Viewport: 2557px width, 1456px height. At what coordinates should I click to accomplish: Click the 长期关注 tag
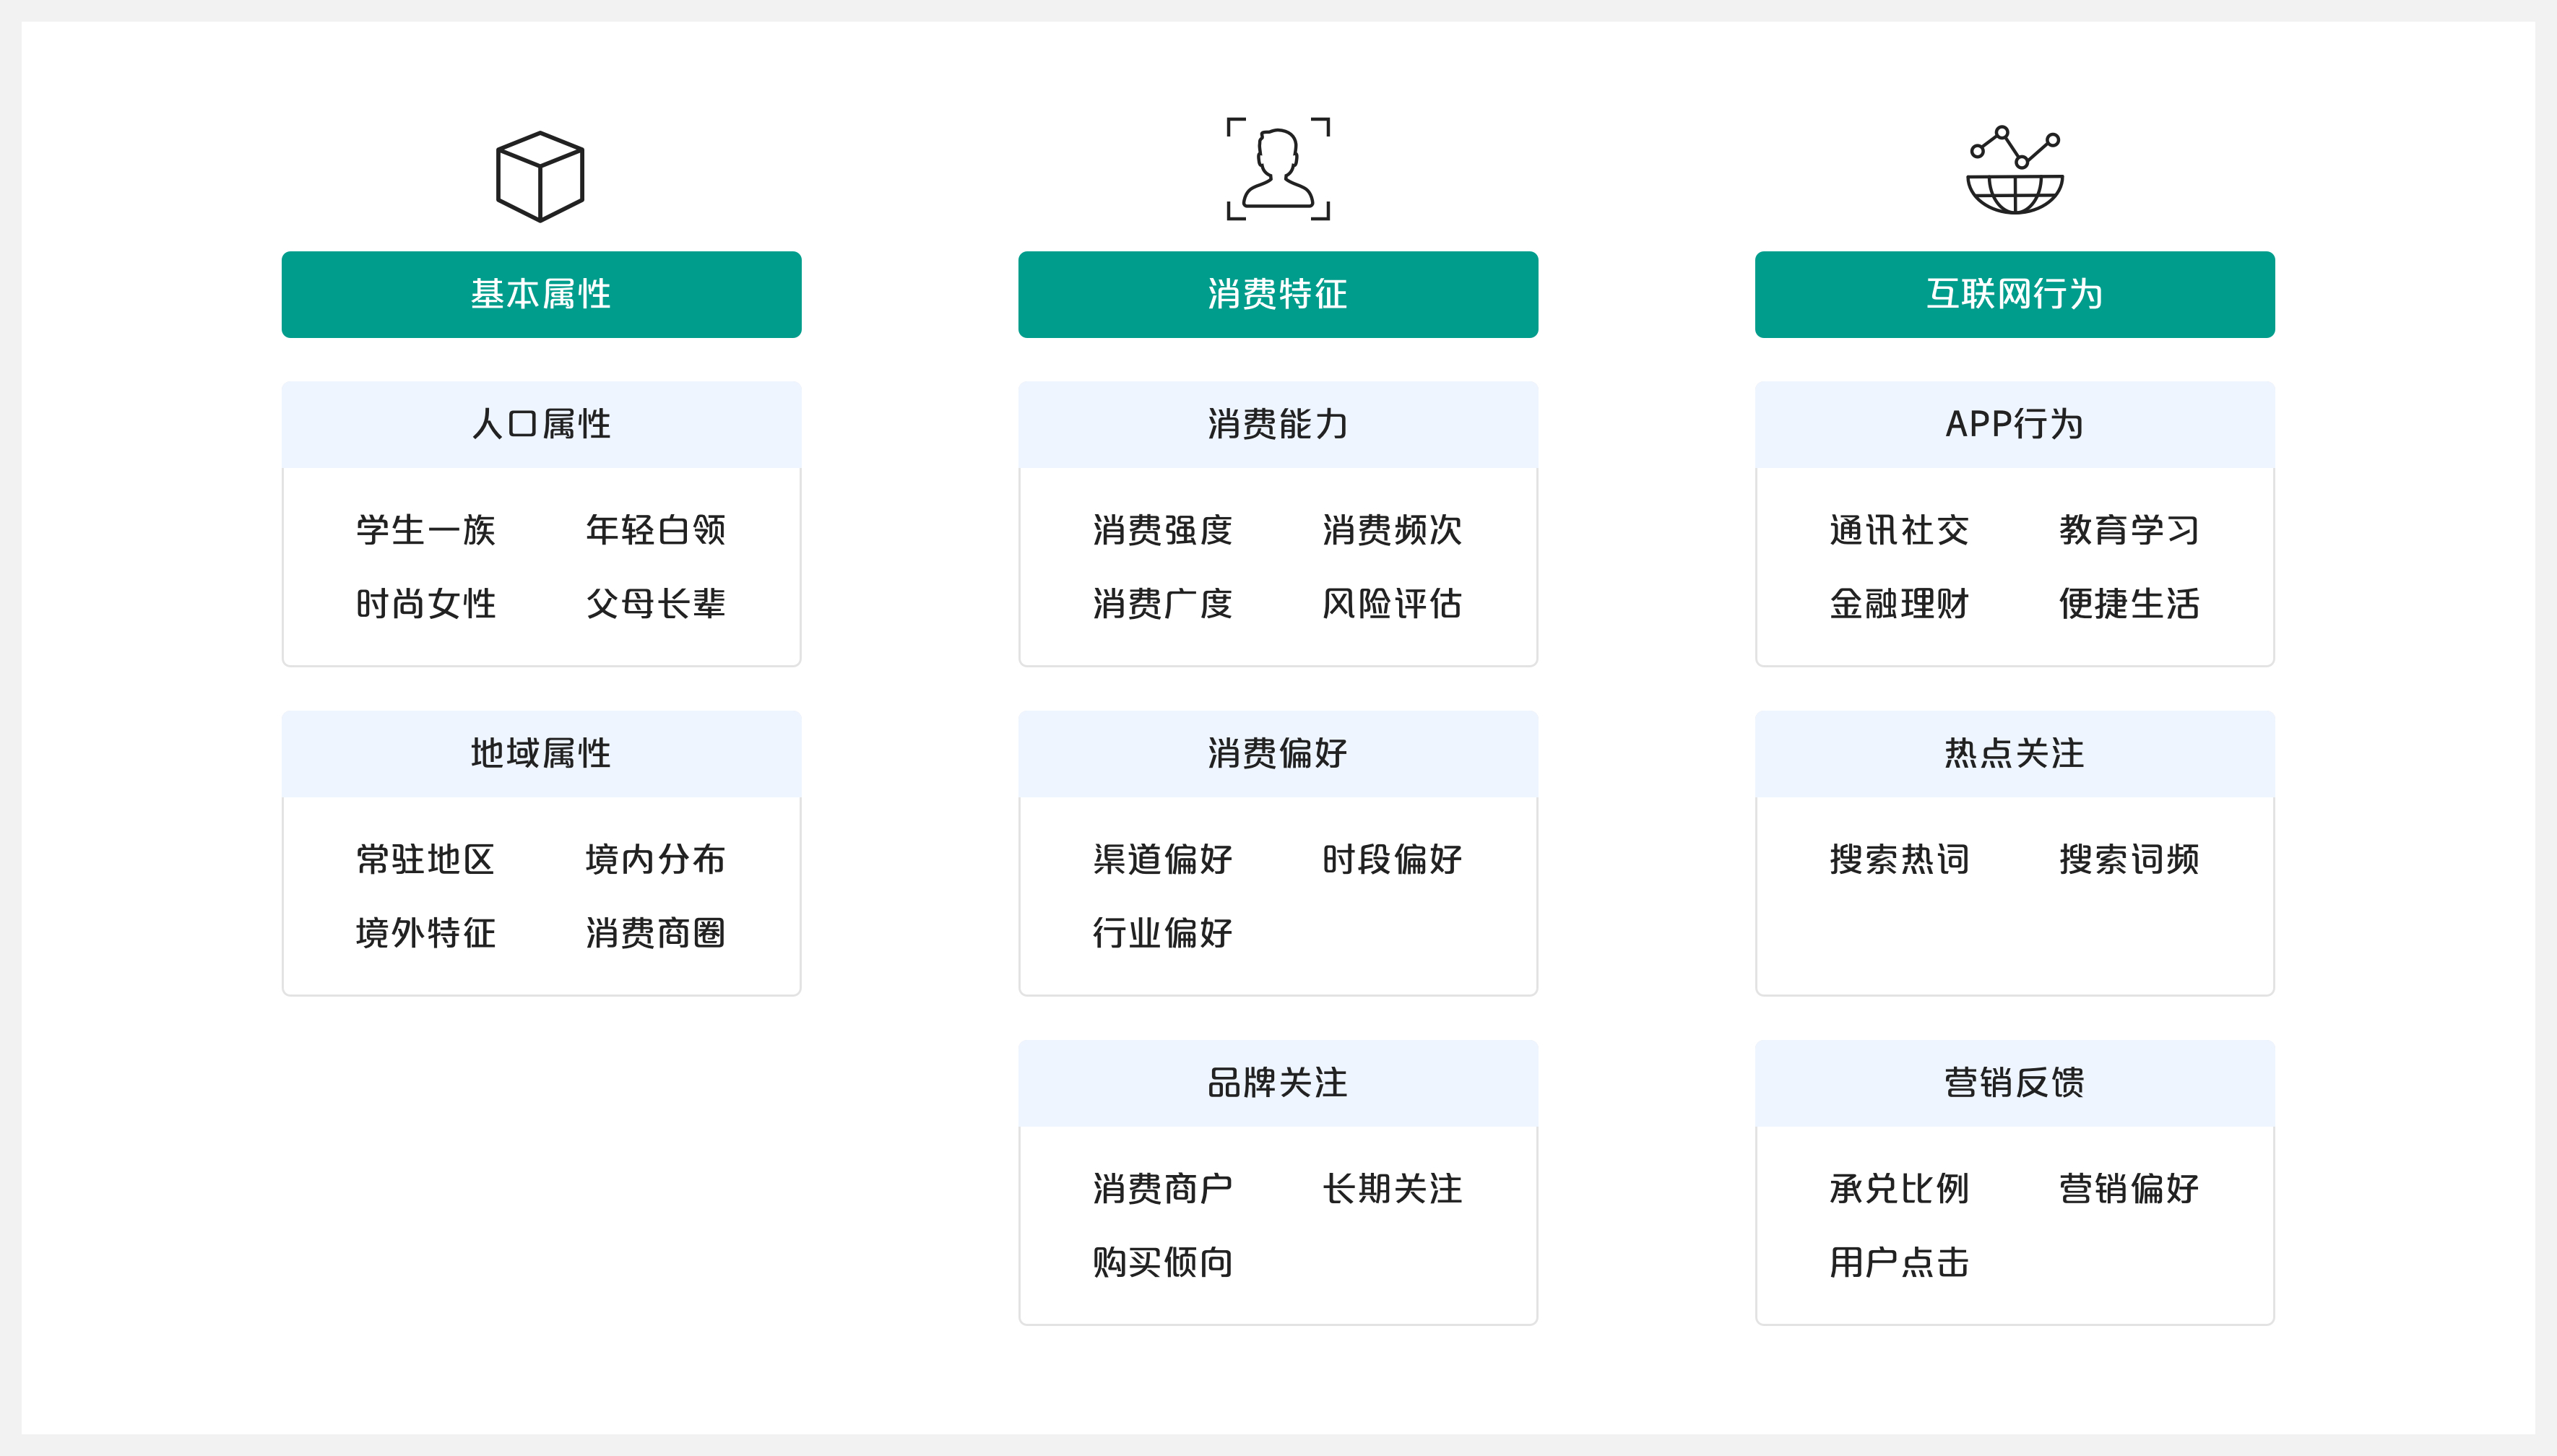(1393, 1189)
